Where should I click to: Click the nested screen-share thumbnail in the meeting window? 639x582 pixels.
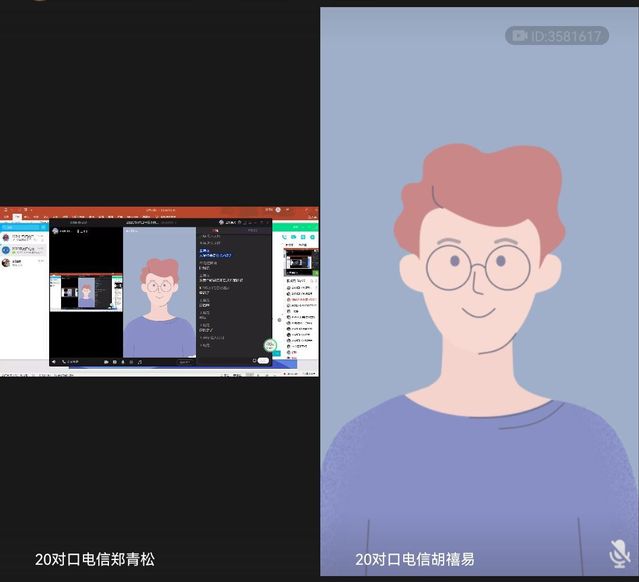click(86, 292)
